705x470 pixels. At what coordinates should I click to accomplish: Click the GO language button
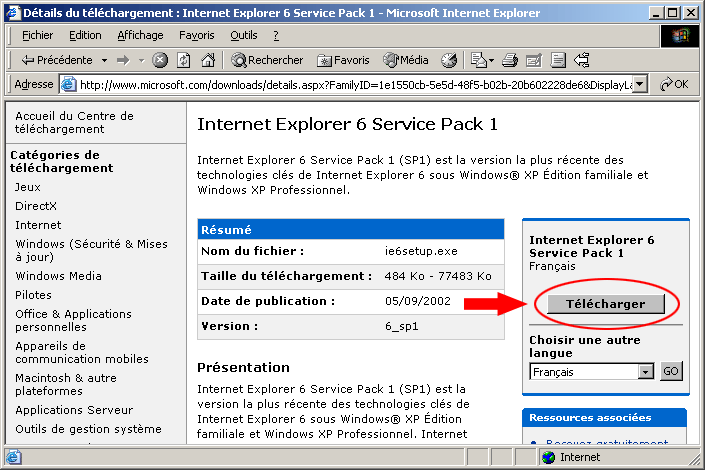pos(671,372)
